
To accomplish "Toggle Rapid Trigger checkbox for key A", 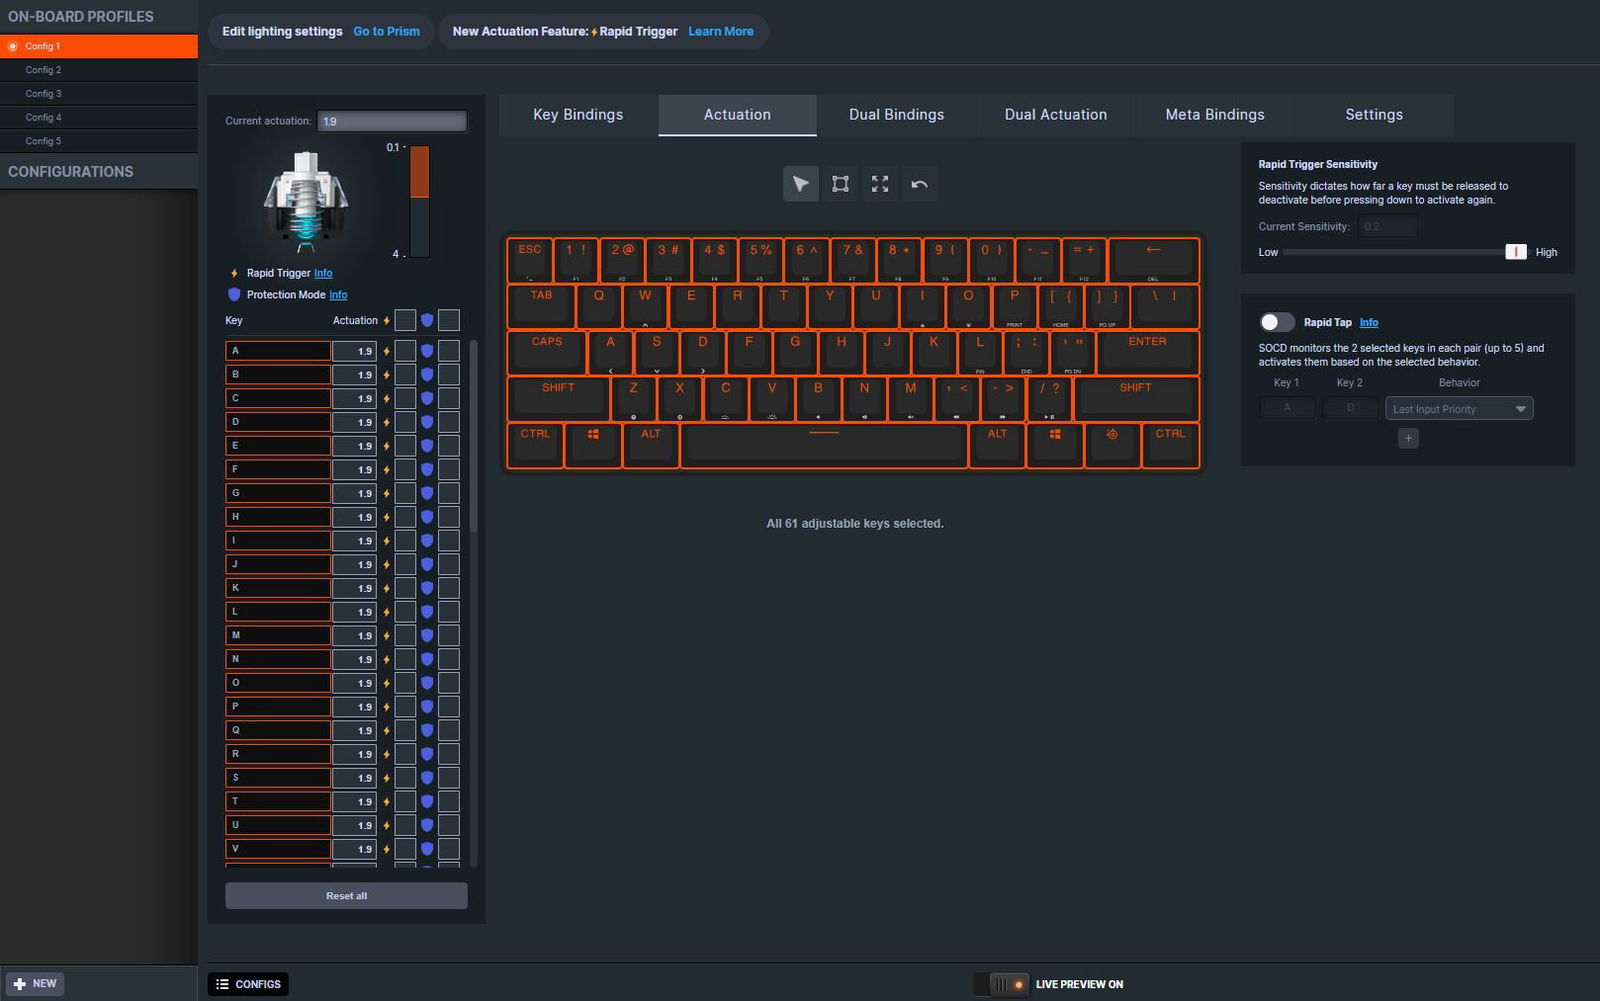I will click(405, 351).
